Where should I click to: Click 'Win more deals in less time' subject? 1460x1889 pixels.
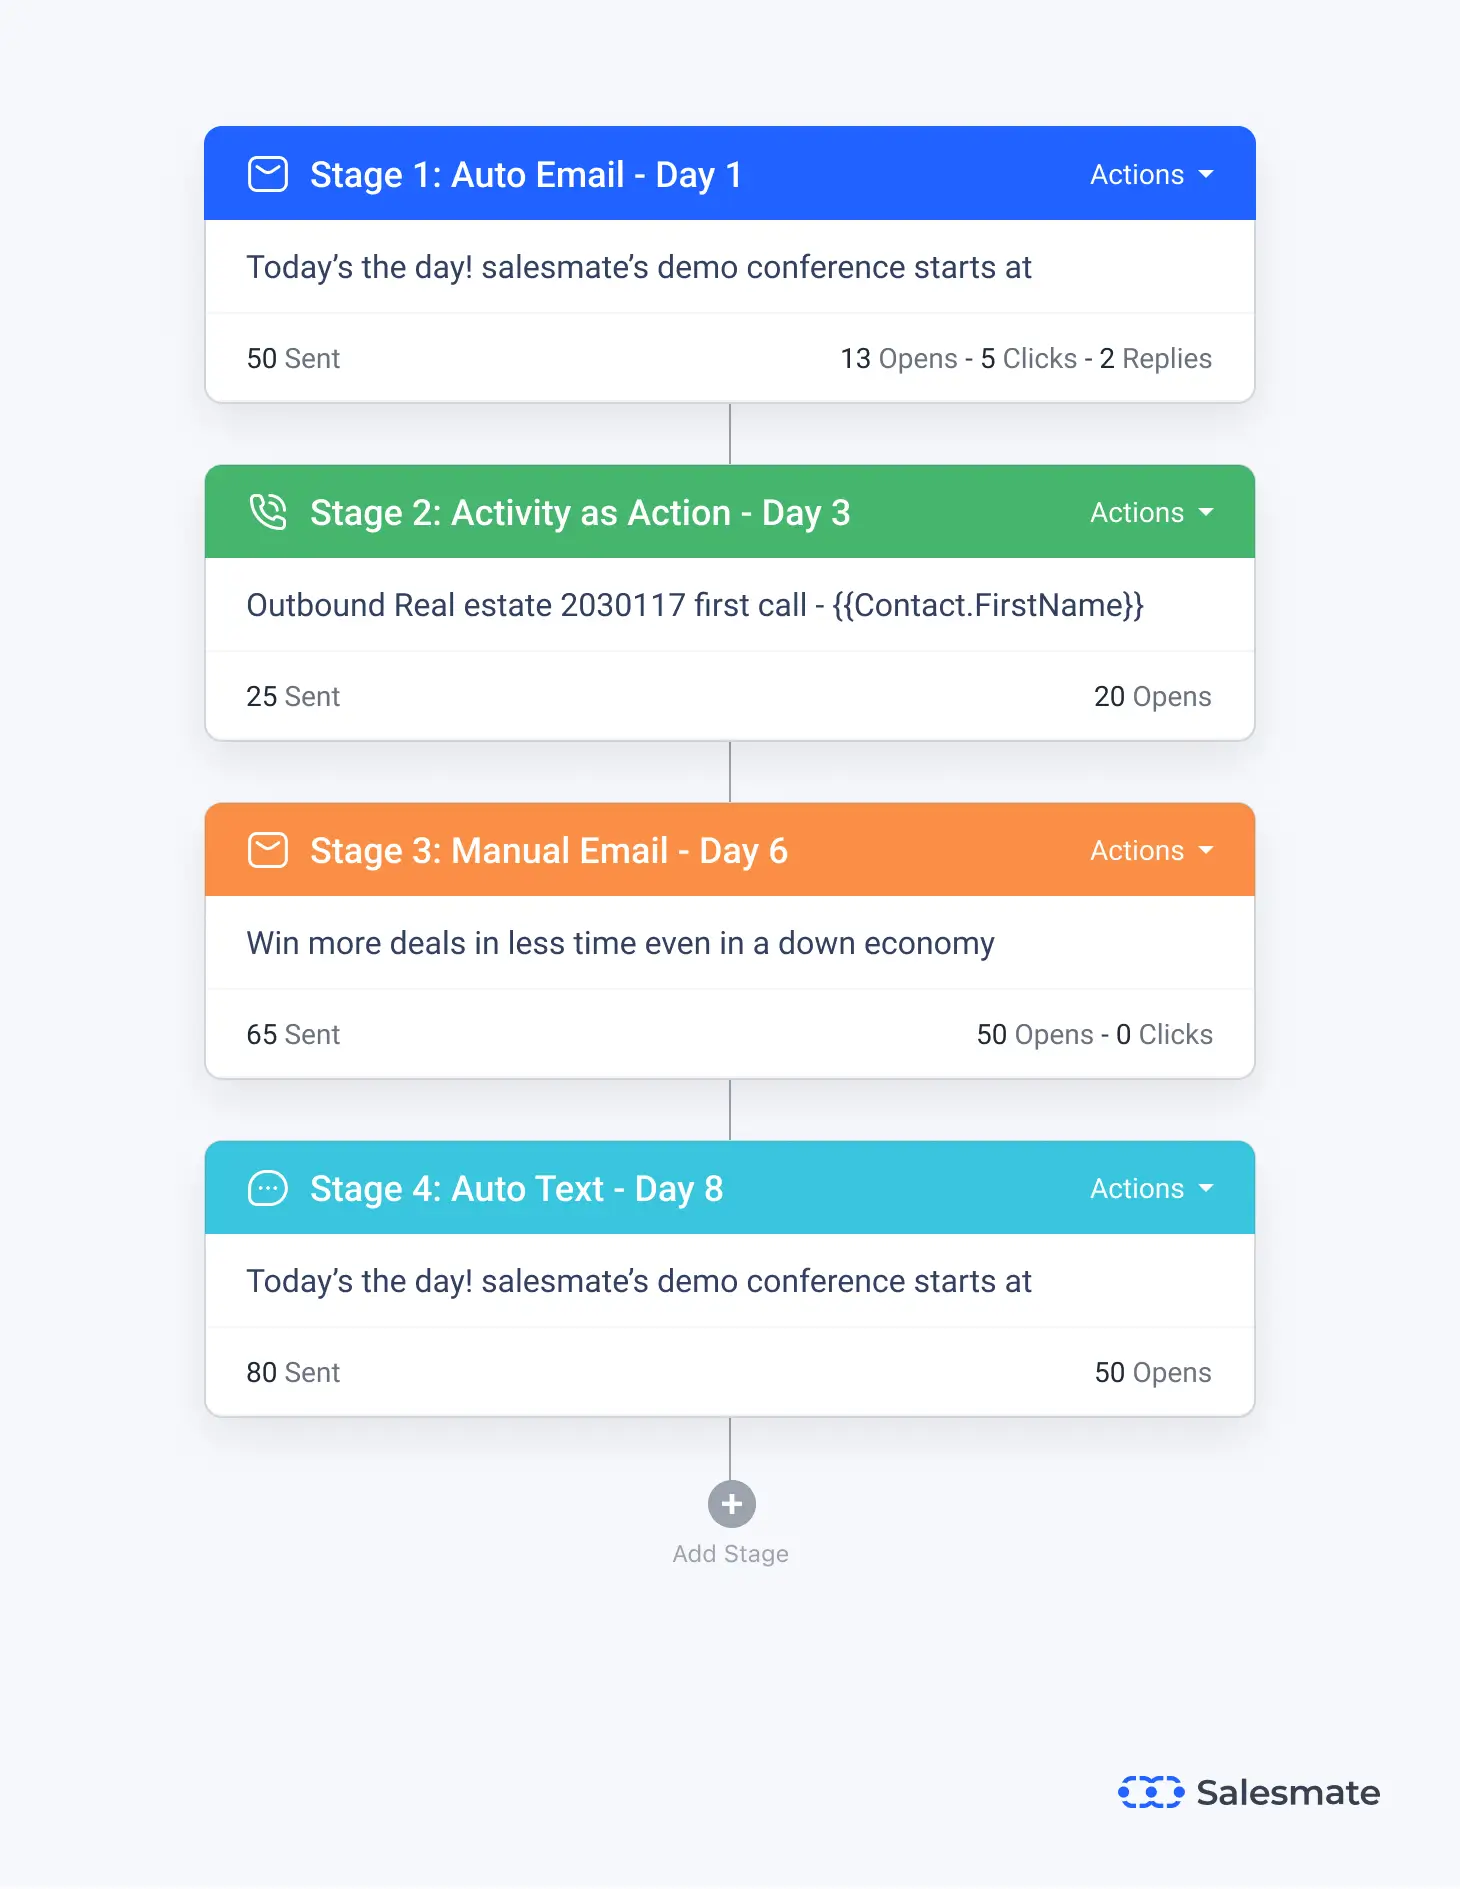pos(621,943)
